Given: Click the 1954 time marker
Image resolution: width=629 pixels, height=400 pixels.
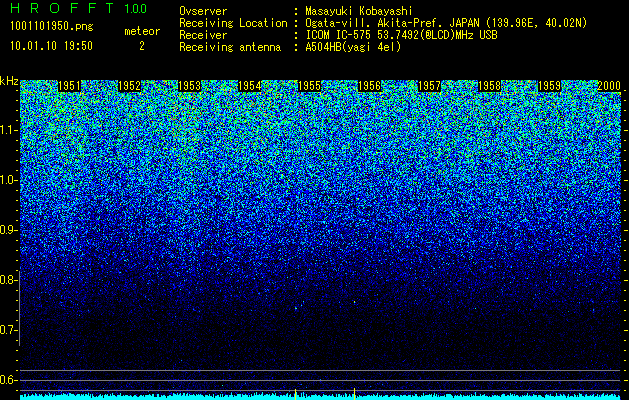Looking at the screenshot, I should coord(250,86).
